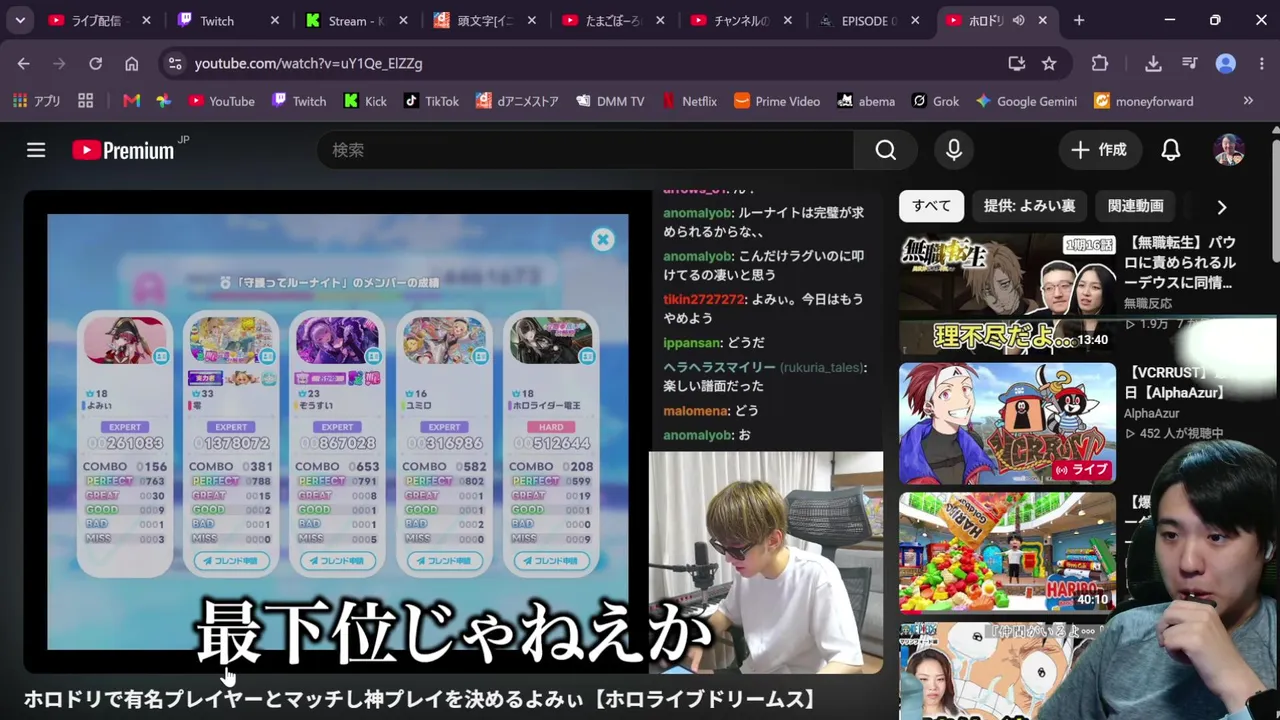Go to YouTube Premium home via logo

(x=123, y=150)
